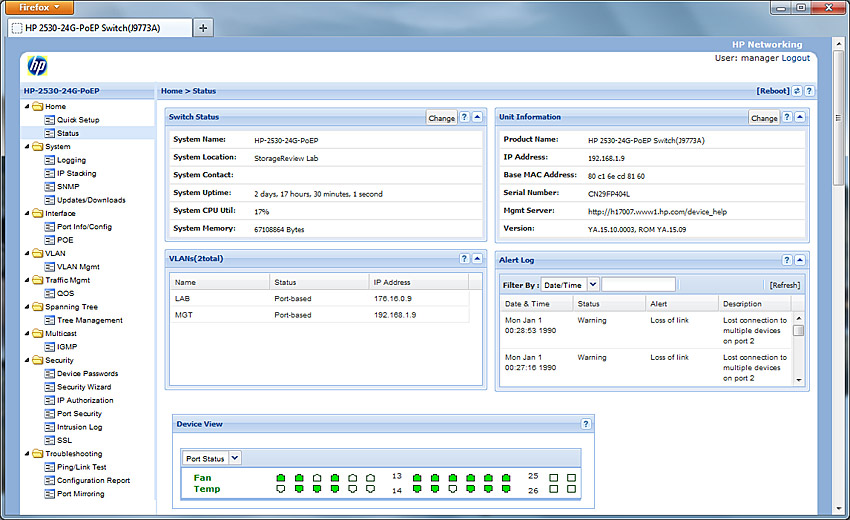
Task: Collapse the Unit Information panel
Action: pos(800,117)
